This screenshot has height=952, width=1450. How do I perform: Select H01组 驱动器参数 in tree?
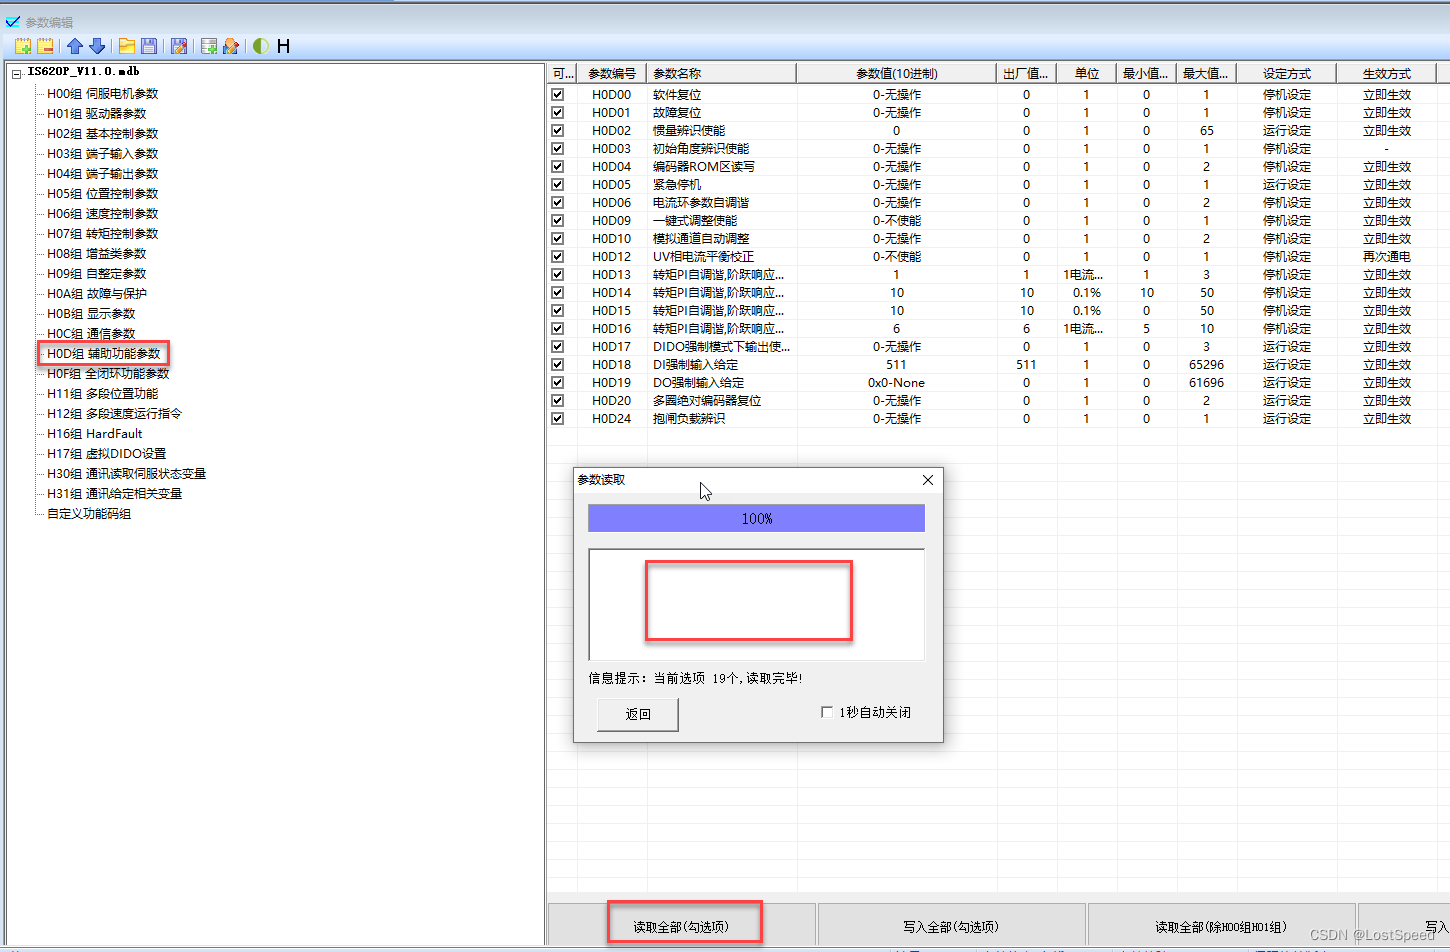96,114
